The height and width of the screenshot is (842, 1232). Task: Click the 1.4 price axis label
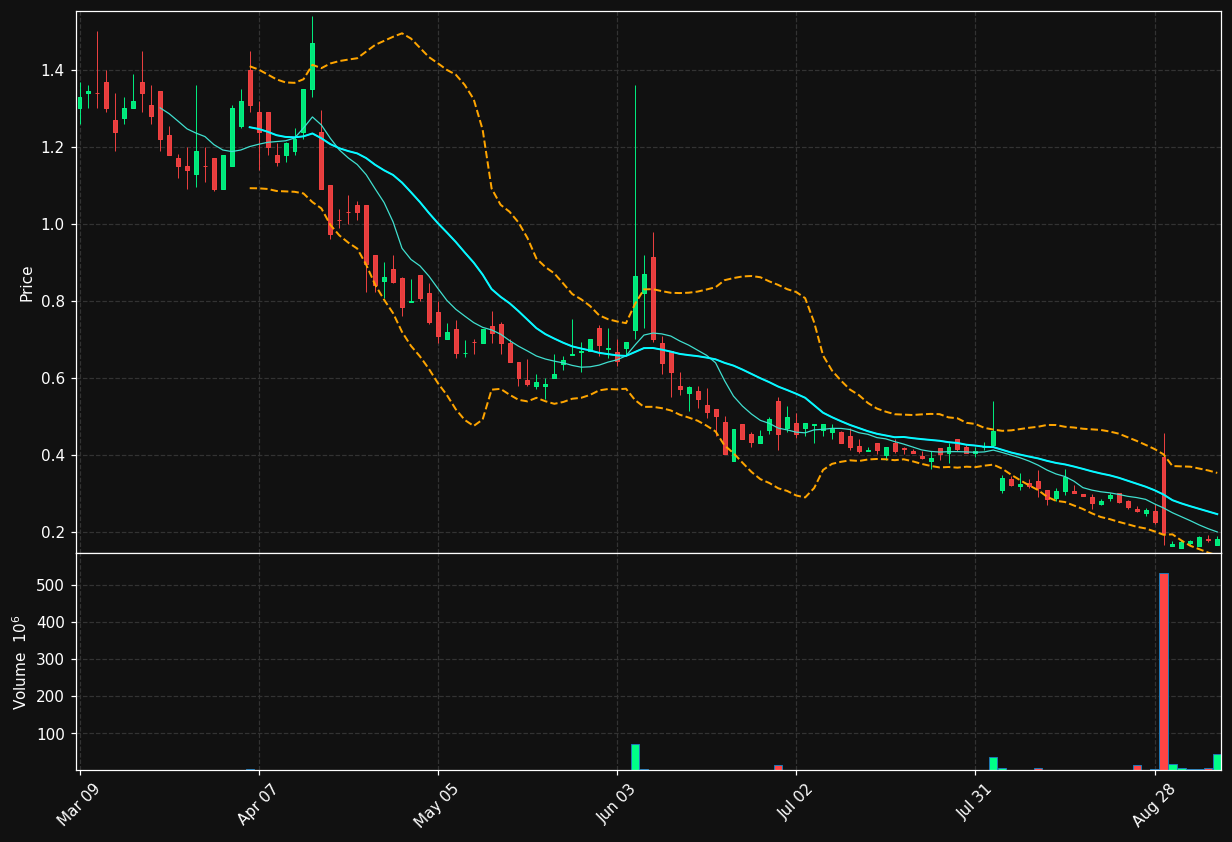52,70
